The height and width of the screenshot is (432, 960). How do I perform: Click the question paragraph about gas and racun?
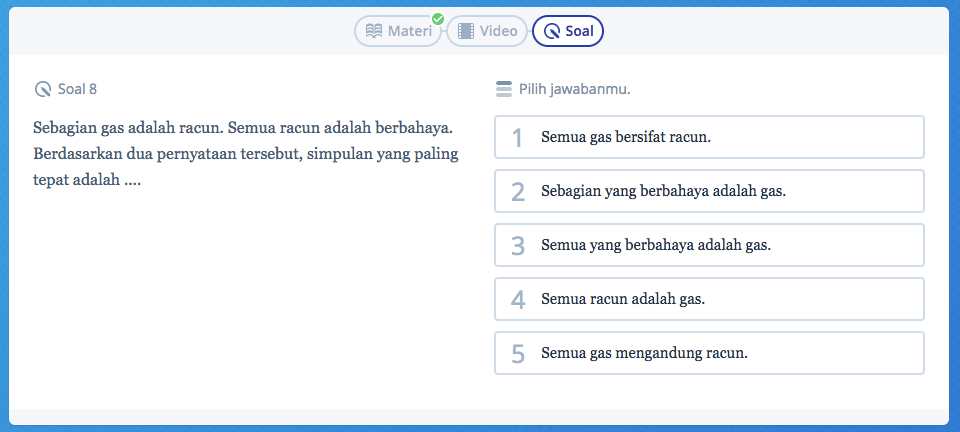[245, 156]
